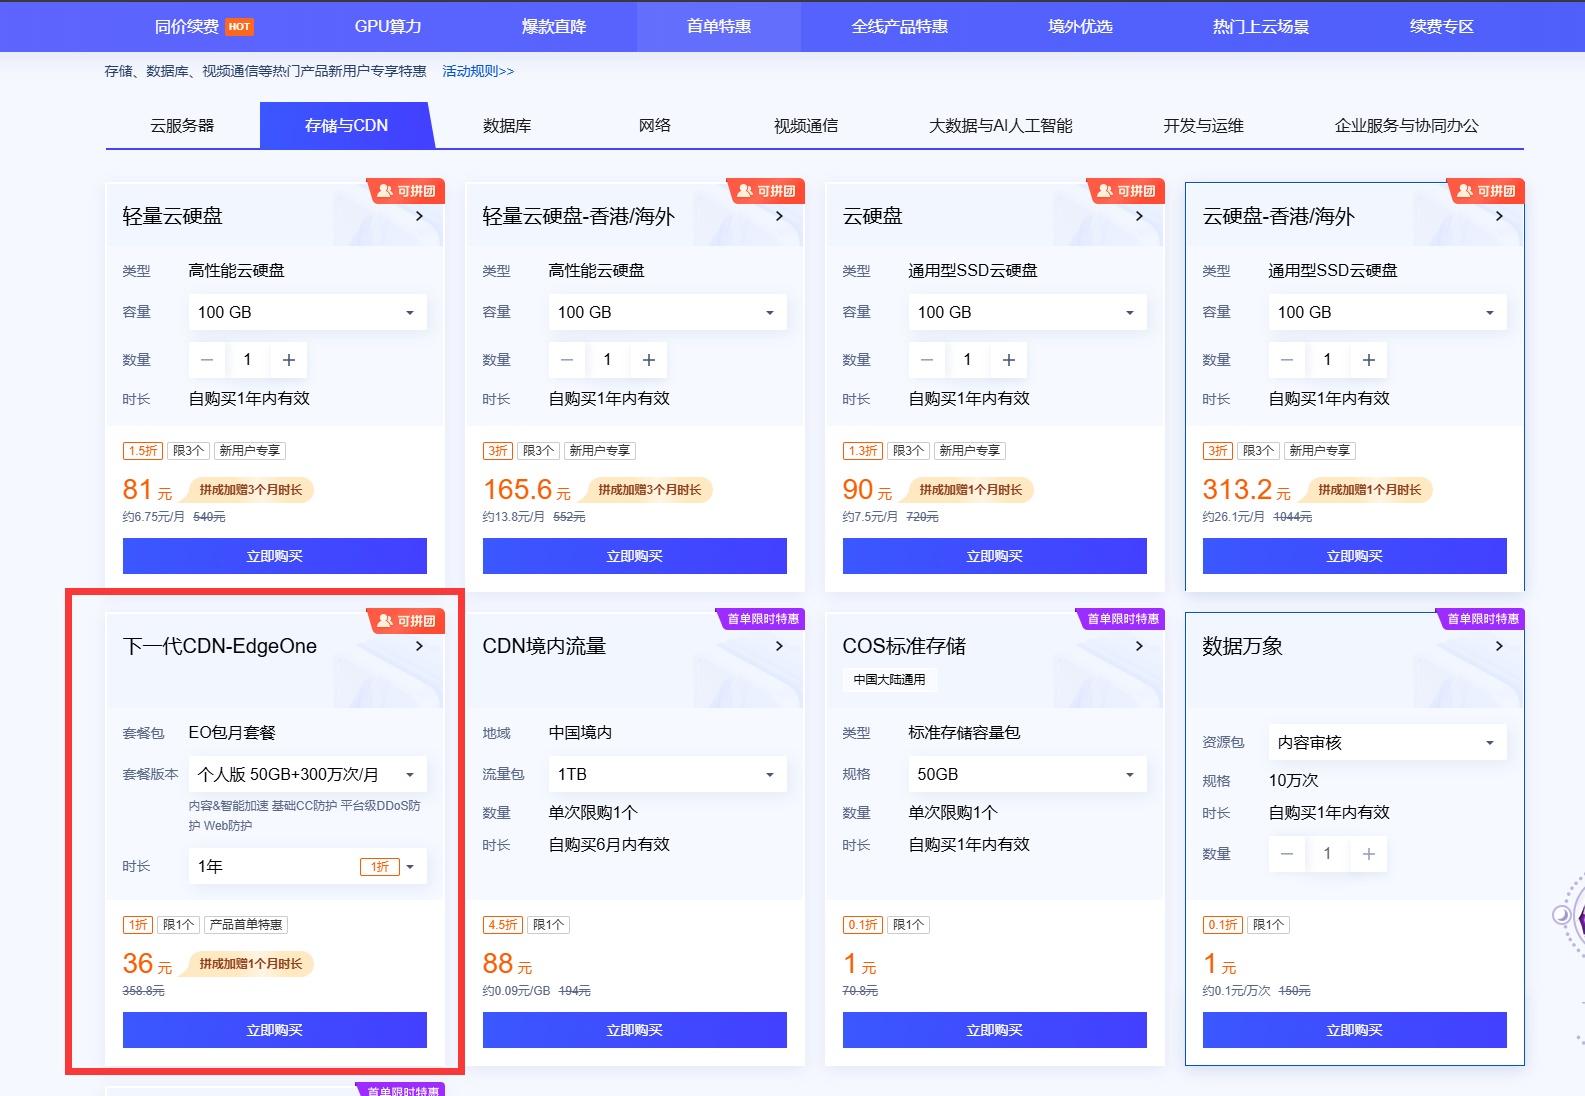
Task: Select 存储与CDN category tab
Action: [x=346, y=126]
